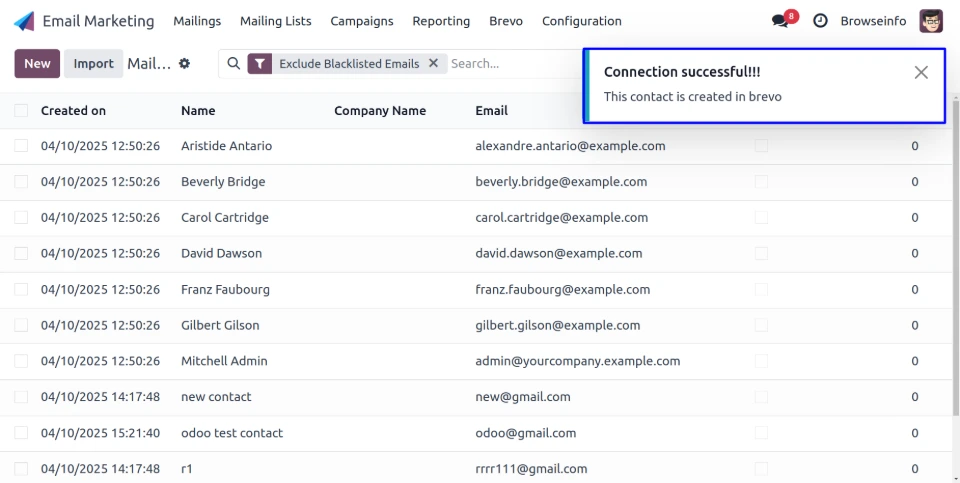Click the Email Marketing app logo icon
The width and height of the screenshot is (960, 483).
point(24,21)
